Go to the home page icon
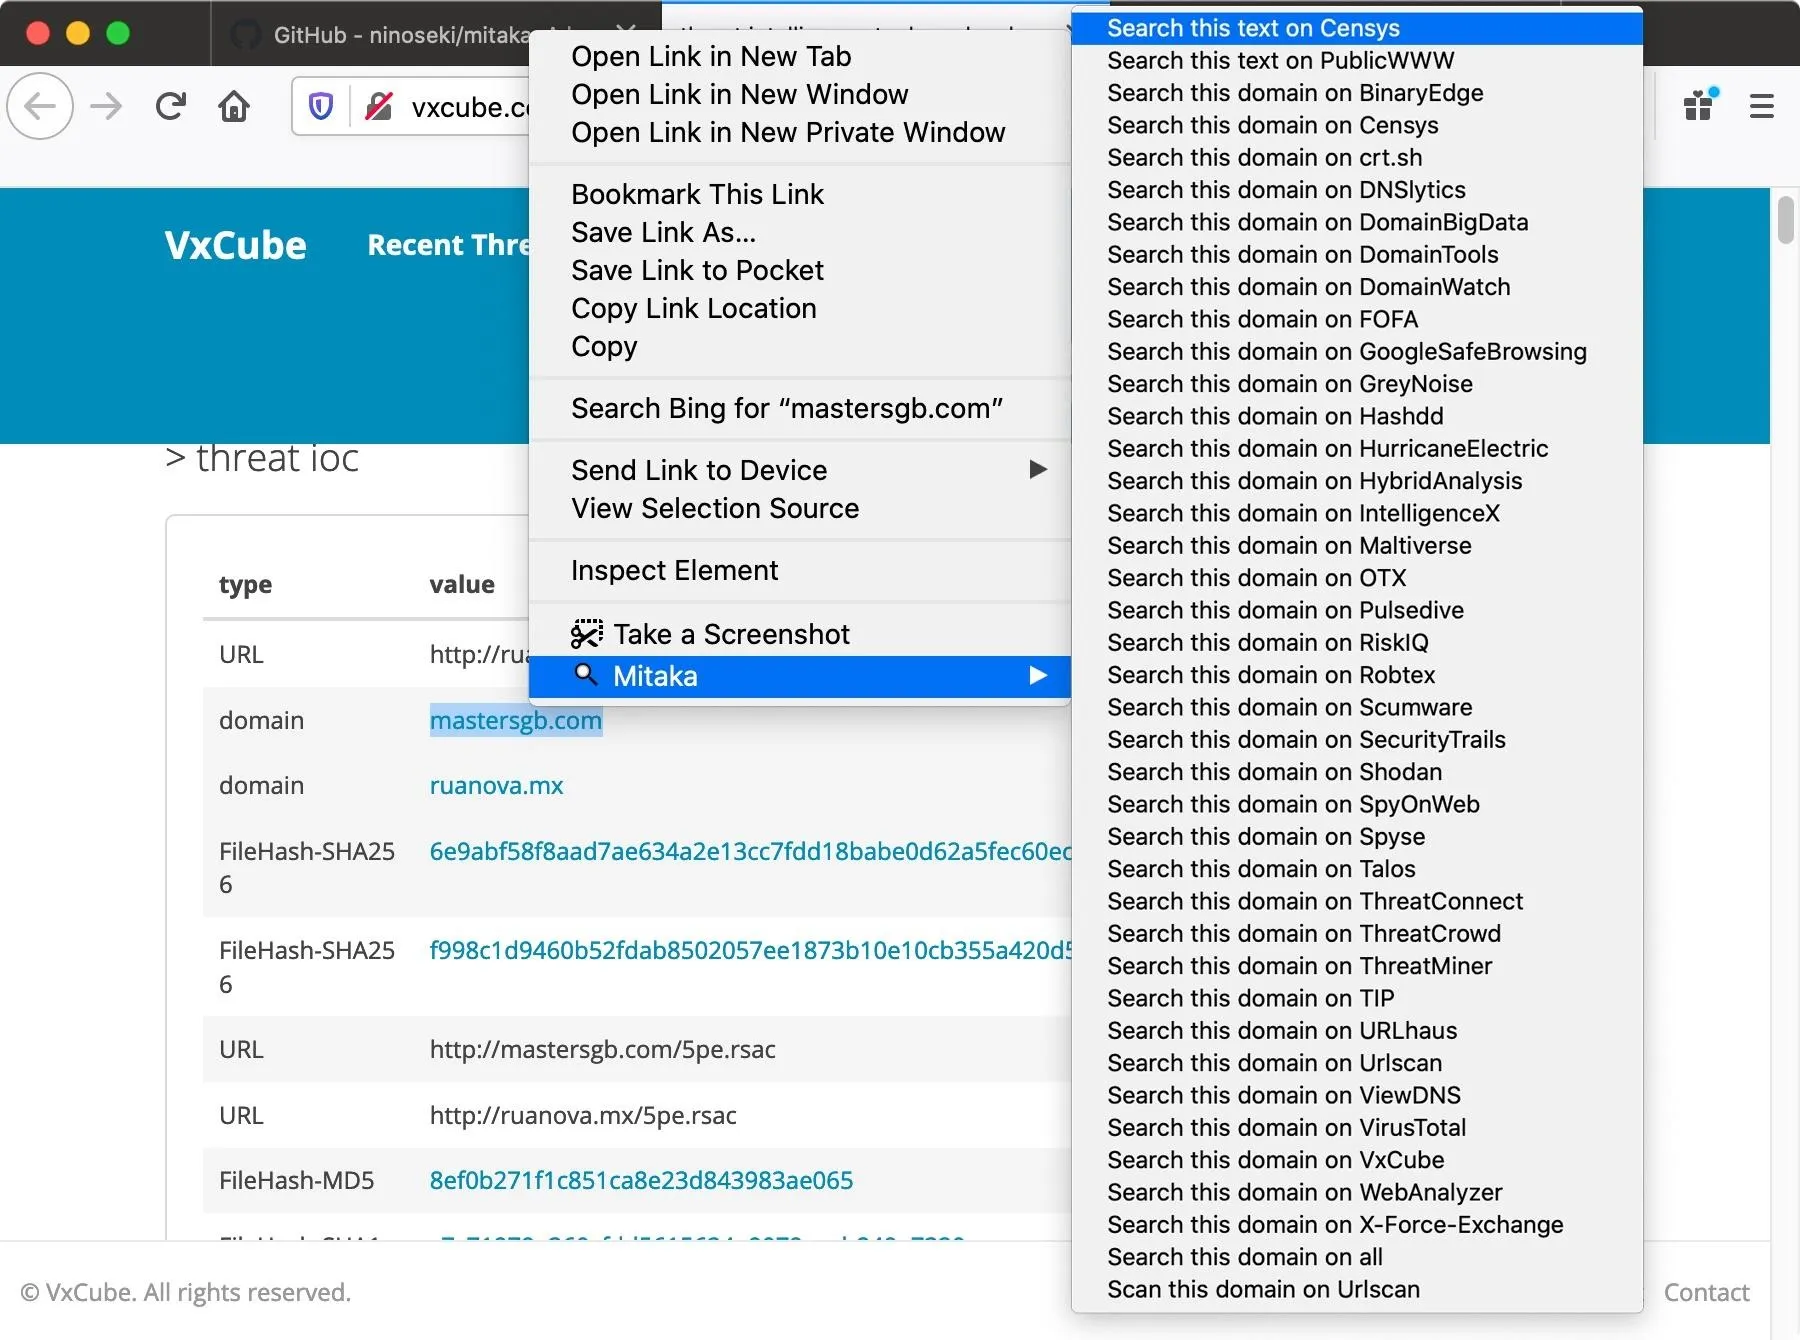 point(234,106)
